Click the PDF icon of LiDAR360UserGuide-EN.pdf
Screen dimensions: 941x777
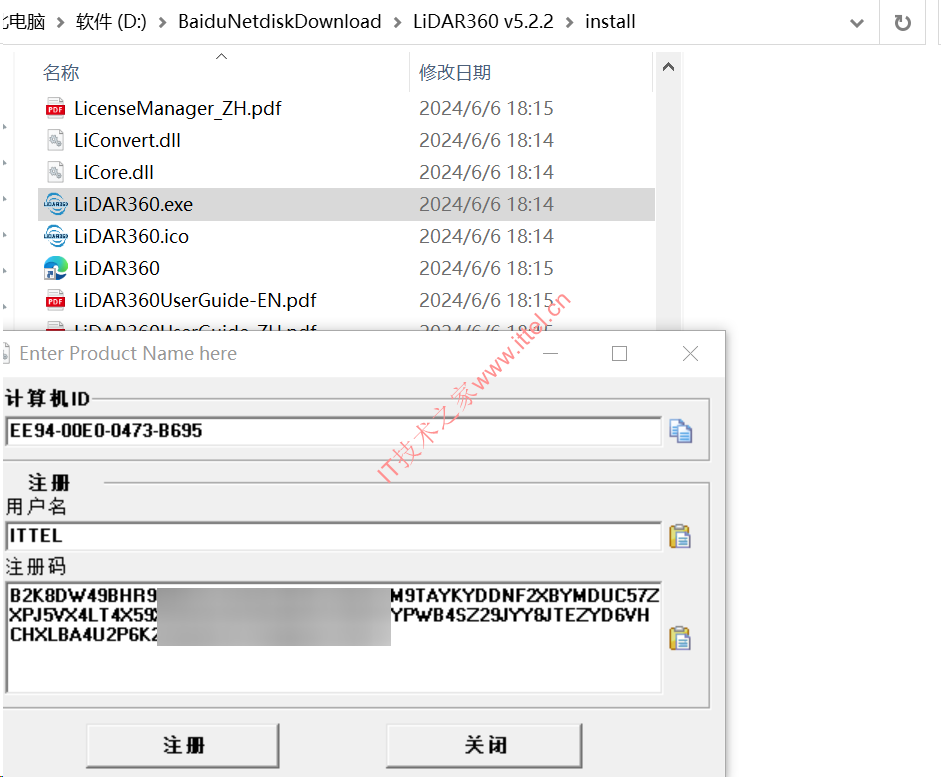pos(55,300)
